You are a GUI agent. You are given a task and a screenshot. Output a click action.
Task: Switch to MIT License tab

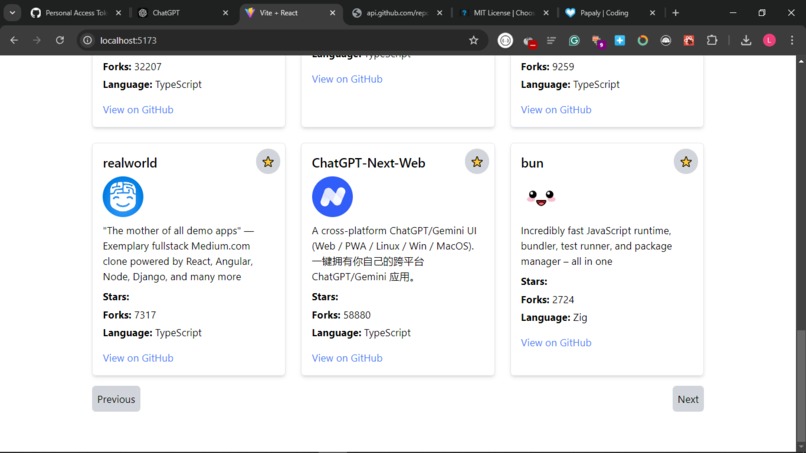click(x=503, y=13)
